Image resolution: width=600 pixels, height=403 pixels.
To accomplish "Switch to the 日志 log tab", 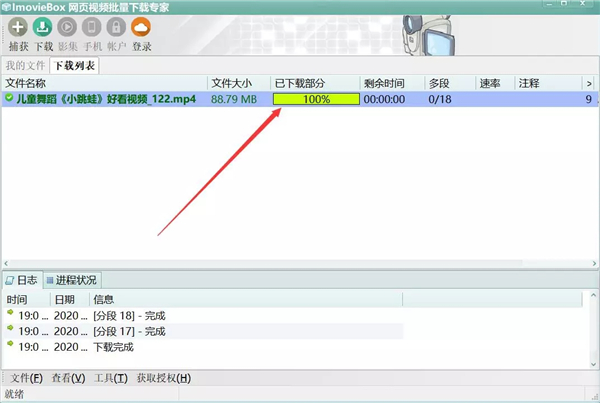I will 22,280.
